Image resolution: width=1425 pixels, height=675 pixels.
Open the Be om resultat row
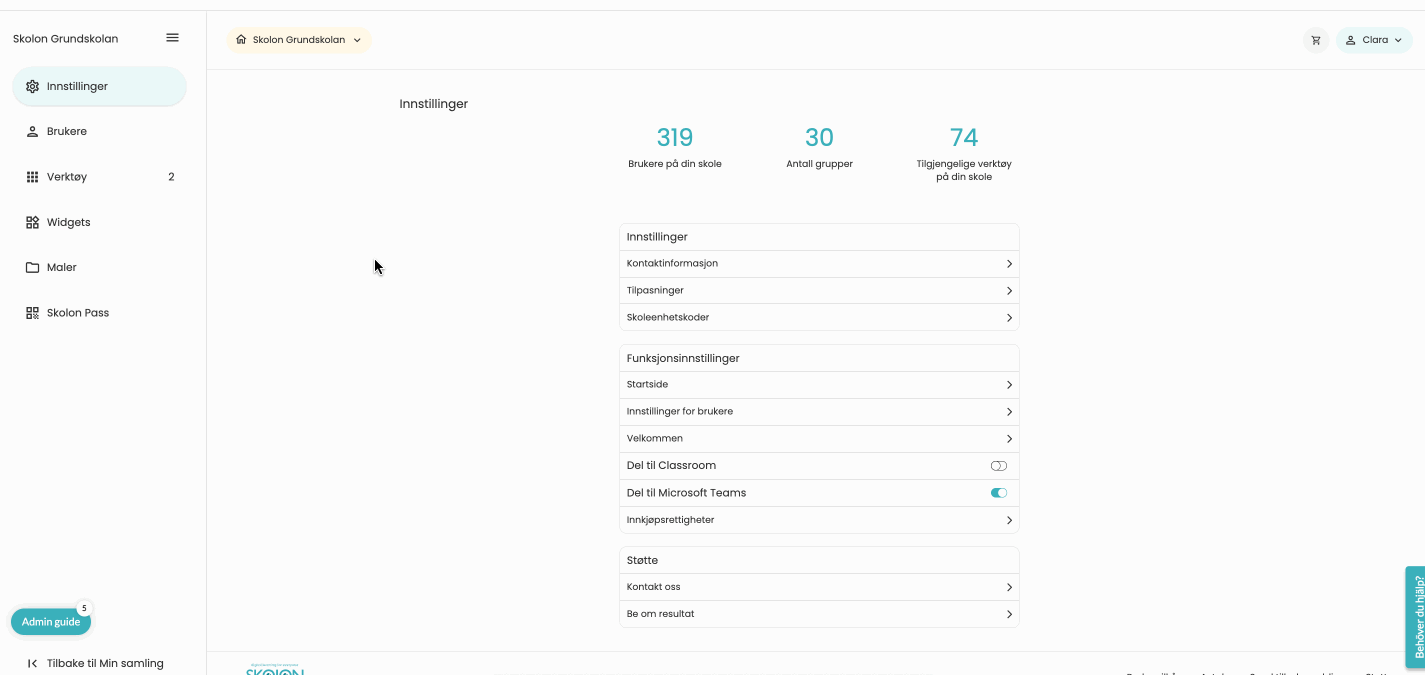click(819, 614)
